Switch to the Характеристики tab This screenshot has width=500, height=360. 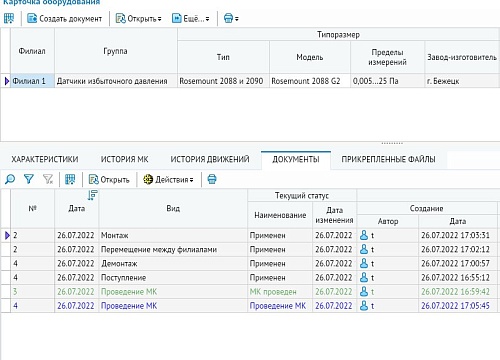(x=45, y=159)
